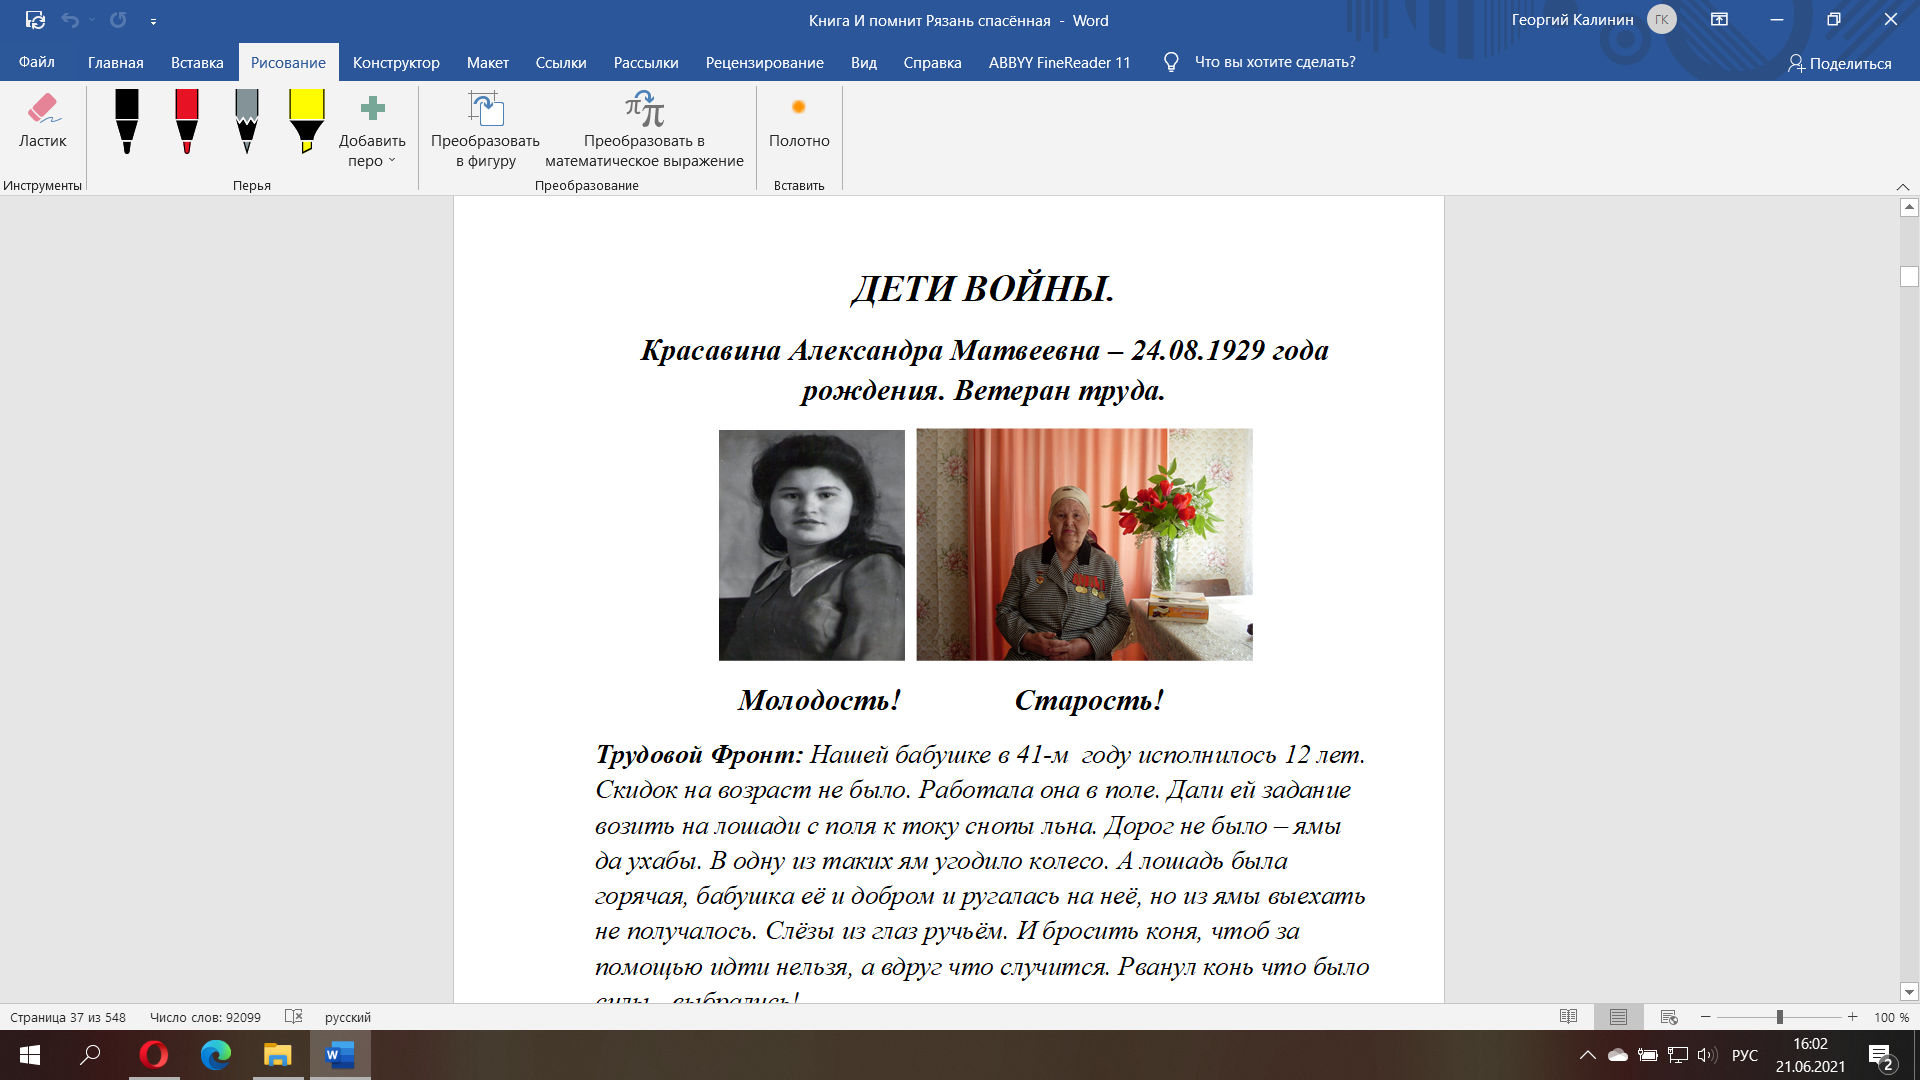Click the ГК account avatar
This screenshot has height=1080, width=1920.
(x=1662, y=19)
